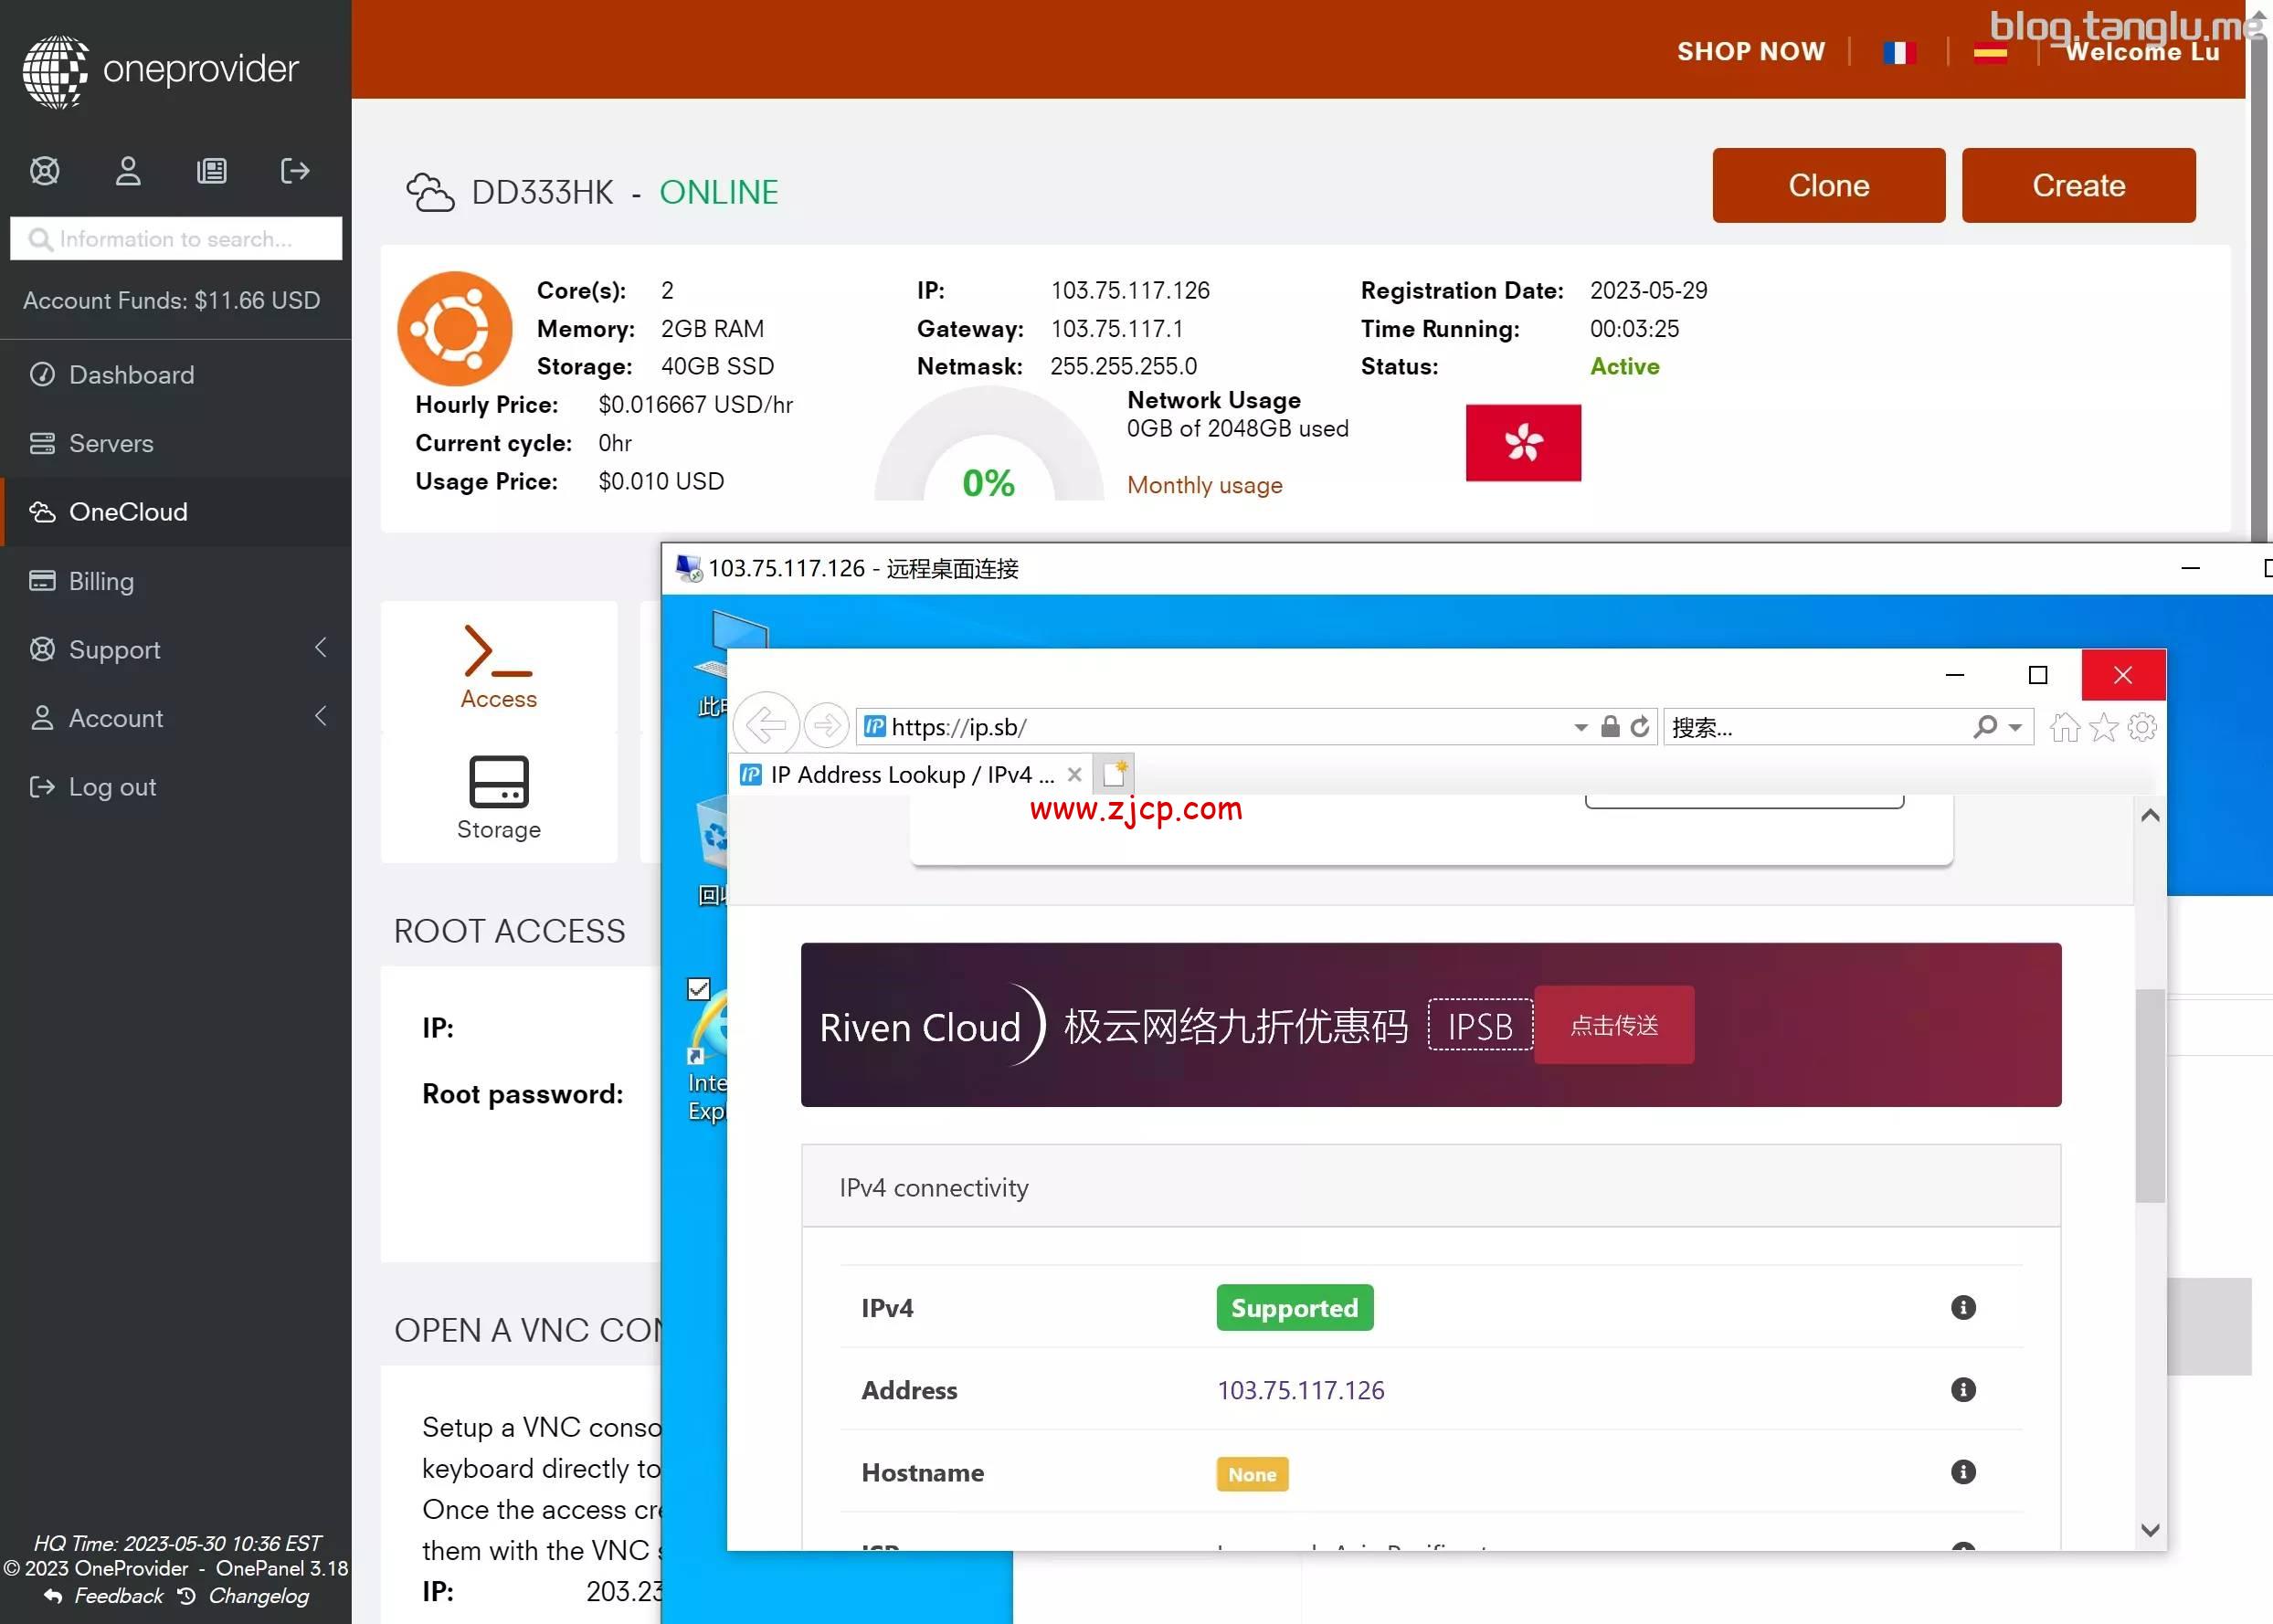The width and height of the screenshot is (2273, 1624).
Task: Click the Information to search field
Action: tap(176, 239)
